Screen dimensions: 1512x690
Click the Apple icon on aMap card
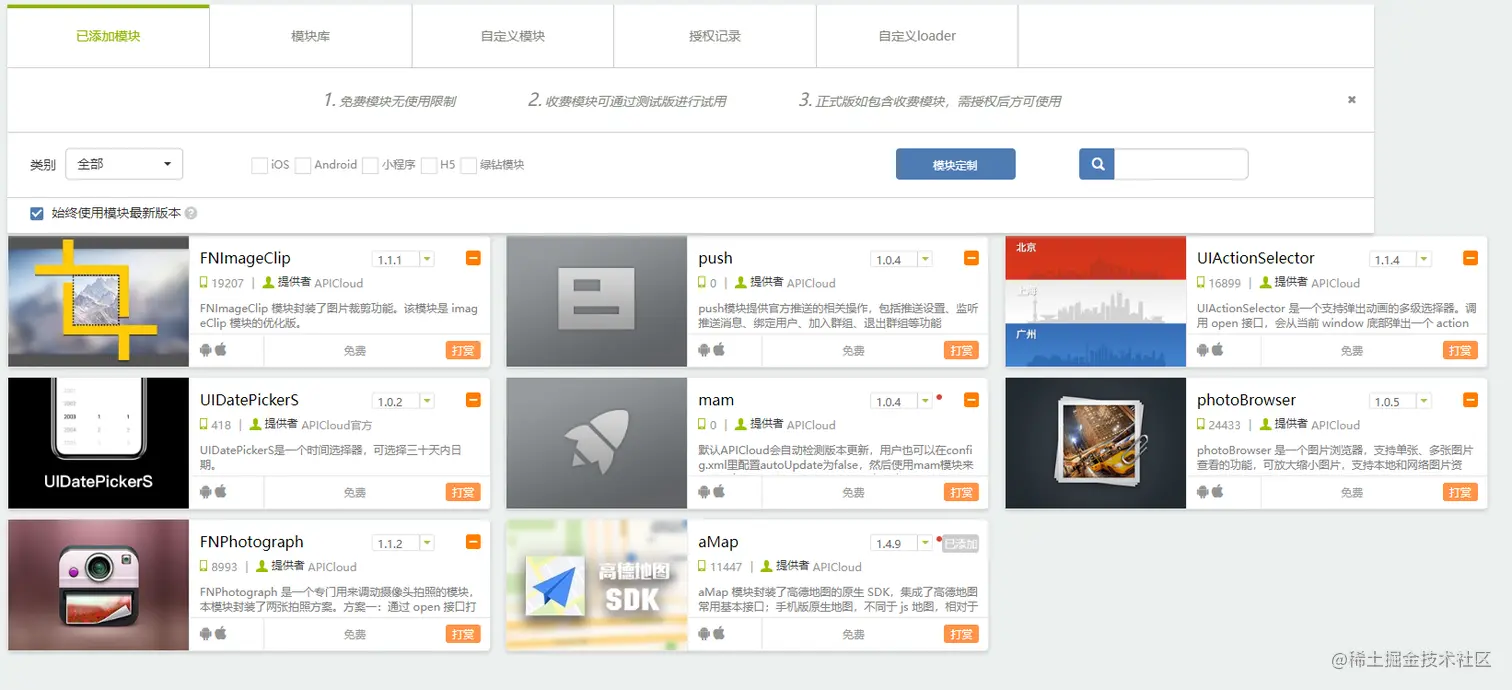(718, 634)
